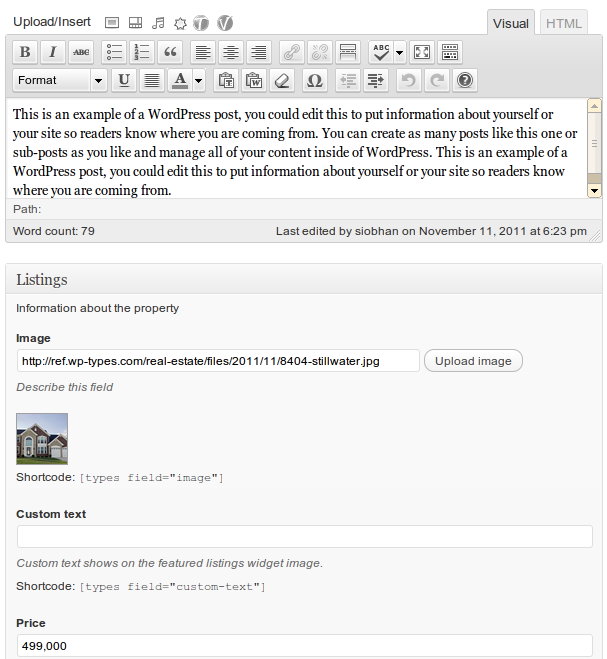Click the house image thumbnail
Screen dimensions: 607x659
(x=42, y=439)
